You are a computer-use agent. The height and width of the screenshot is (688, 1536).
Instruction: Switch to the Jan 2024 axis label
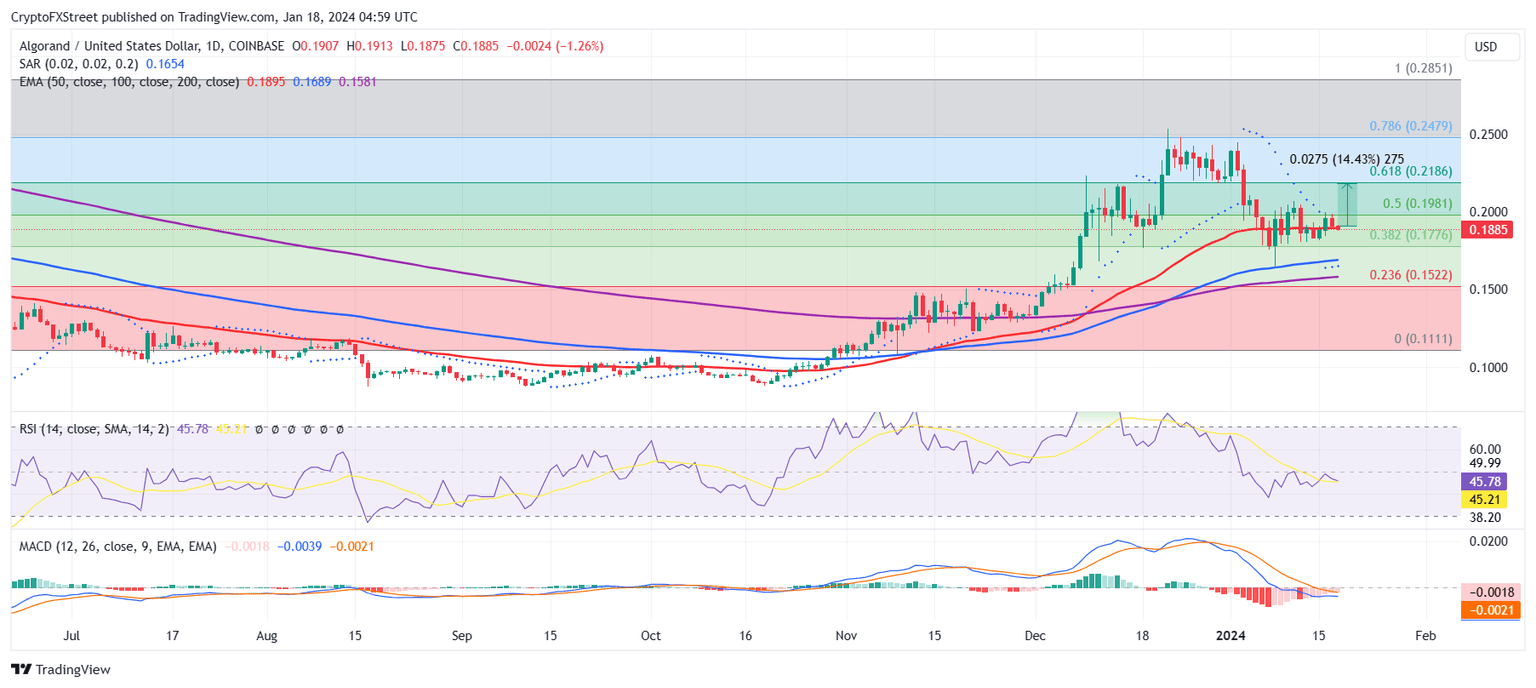click(1230, 635)
